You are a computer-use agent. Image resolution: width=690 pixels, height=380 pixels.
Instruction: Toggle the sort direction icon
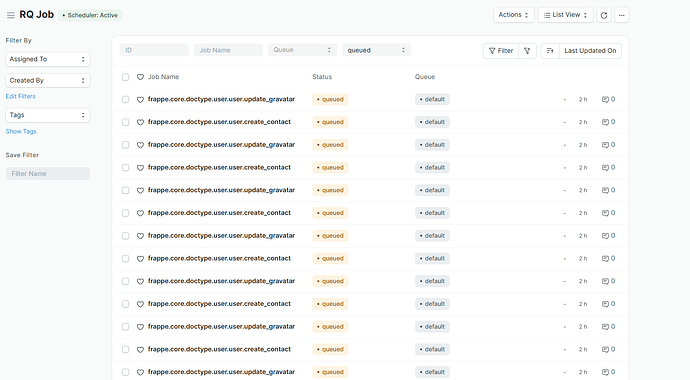(550, 51)
